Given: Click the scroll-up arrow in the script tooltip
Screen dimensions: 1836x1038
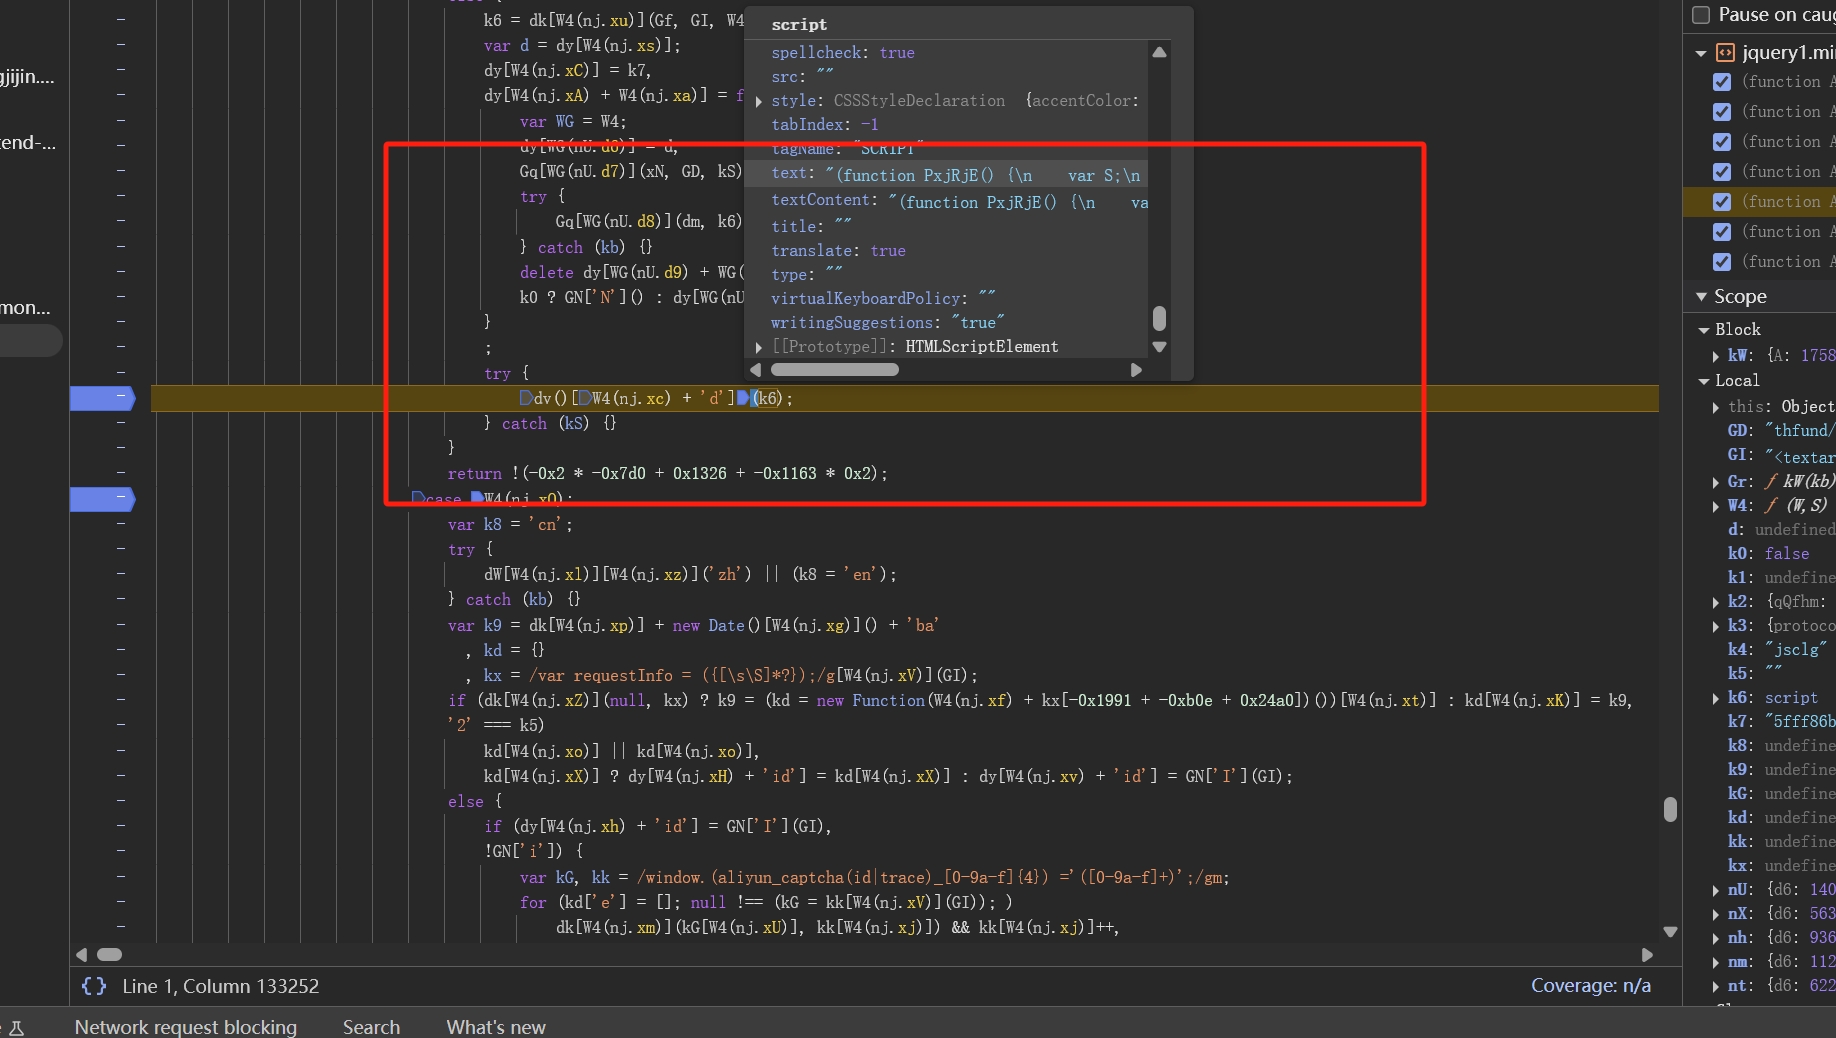Looking at the screenshot, I should (1159, 52).
